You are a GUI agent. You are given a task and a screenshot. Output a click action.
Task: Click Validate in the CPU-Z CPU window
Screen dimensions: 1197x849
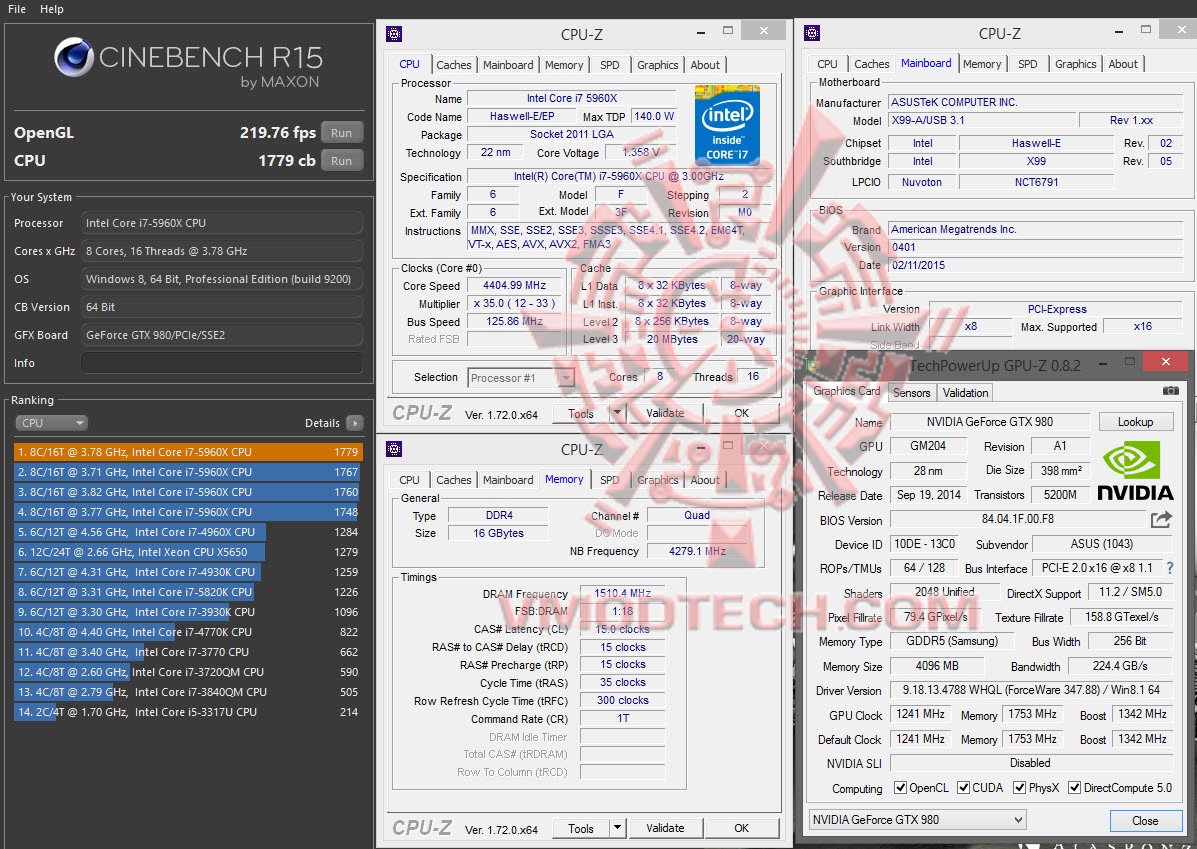(665, 413)
